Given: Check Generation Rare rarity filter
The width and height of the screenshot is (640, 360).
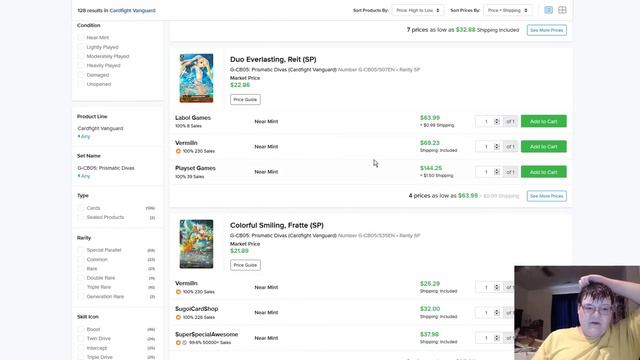Looking at the screenshot, I should pyautogui.click(x=81, y=296).
